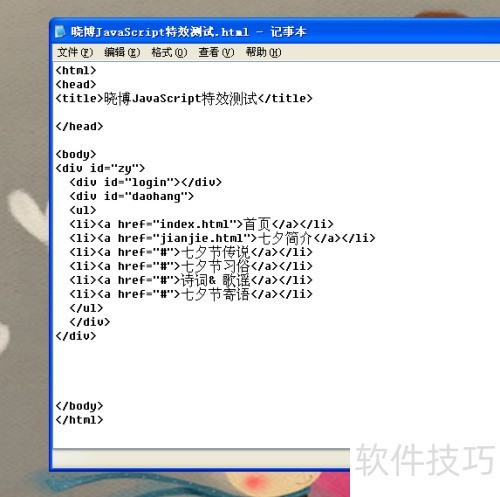Screen dimensions: 500x497
Task: Click the unindented </div> line after the indented one
Action: pos(76,336)
